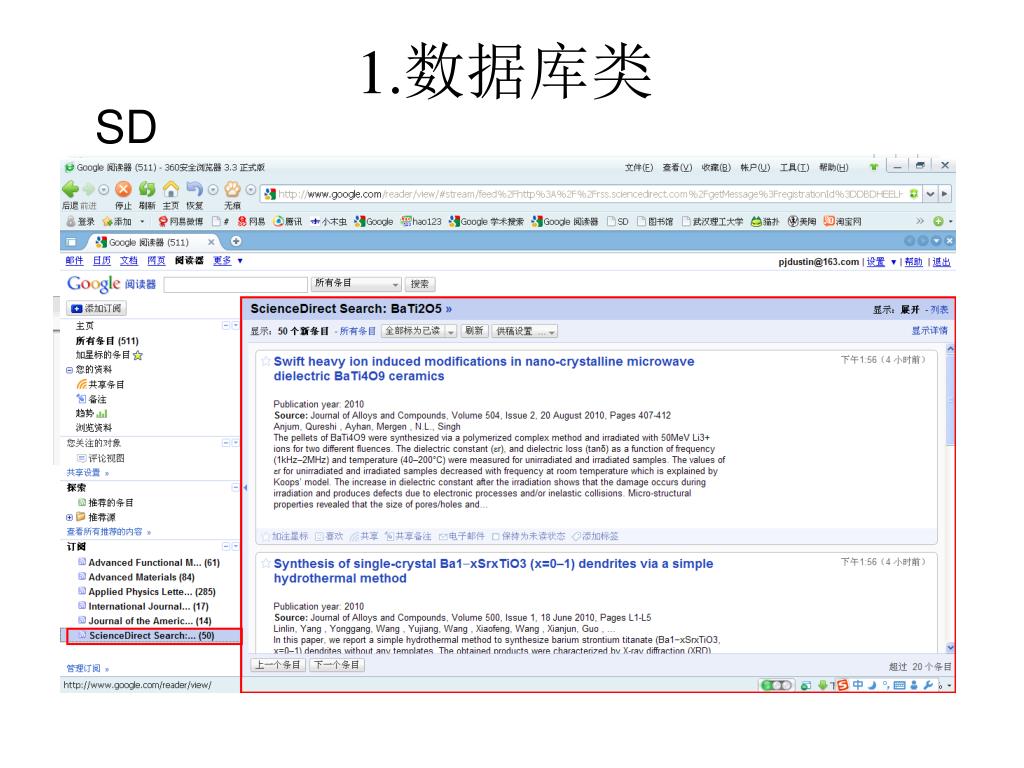Star the Synthesis of single-crystal article

pyautogui.click(x=266, y=563)
